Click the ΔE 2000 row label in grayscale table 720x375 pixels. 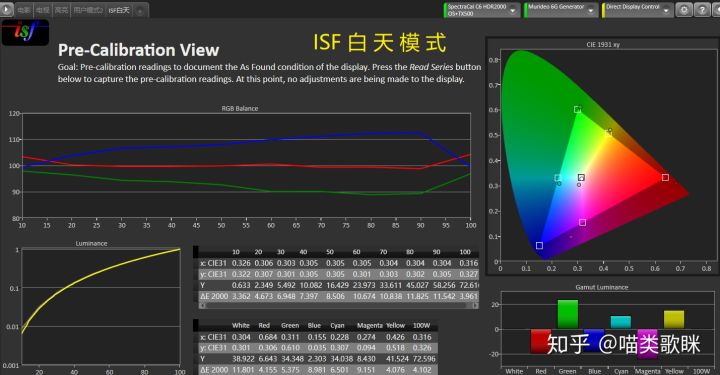coord(214,297)
